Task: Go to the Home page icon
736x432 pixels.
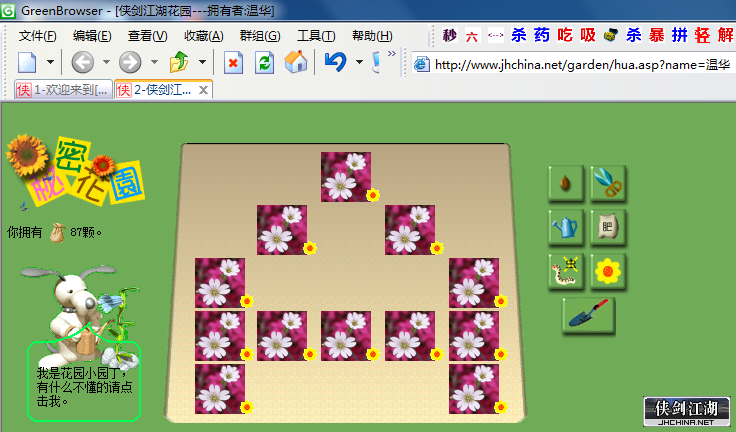Action: [296, 62]
